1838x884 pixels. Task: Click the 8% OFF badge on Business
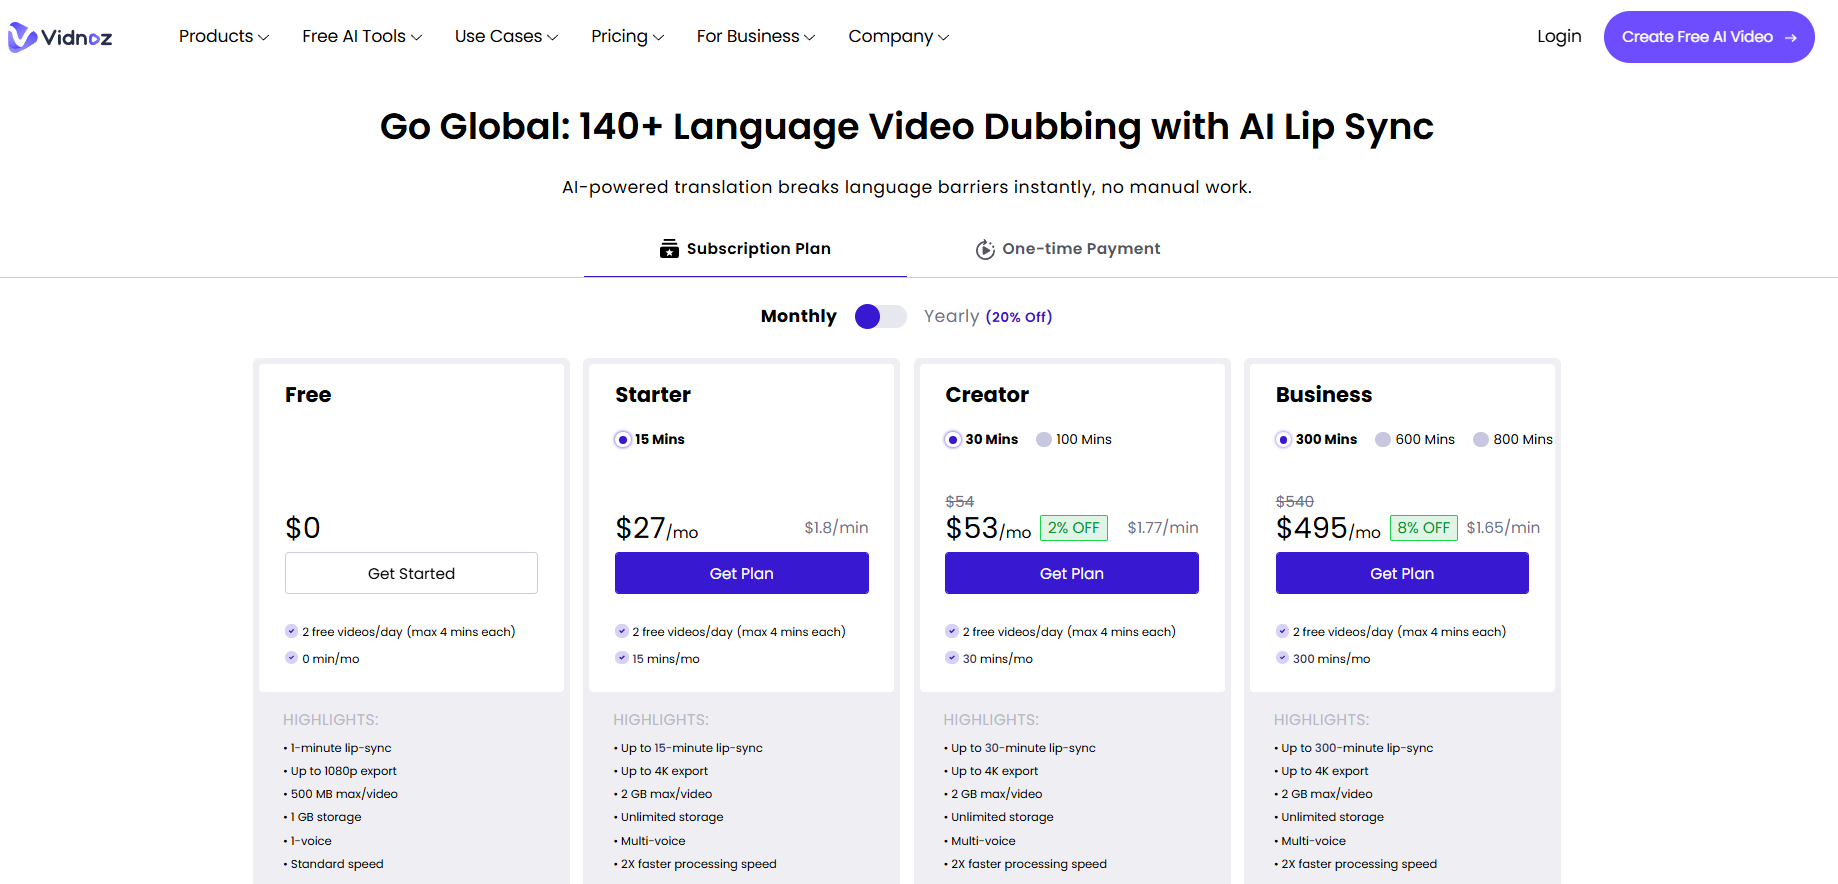pos(1424,528)
